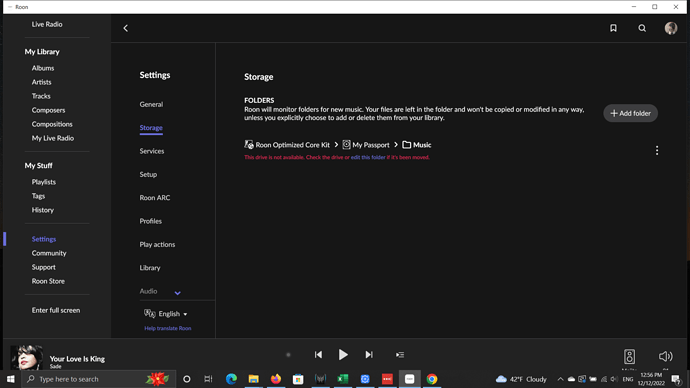Go back using the back arrow
Image resolution: width=690 pixels, height=388 pixels.
(x=125, y=28)
